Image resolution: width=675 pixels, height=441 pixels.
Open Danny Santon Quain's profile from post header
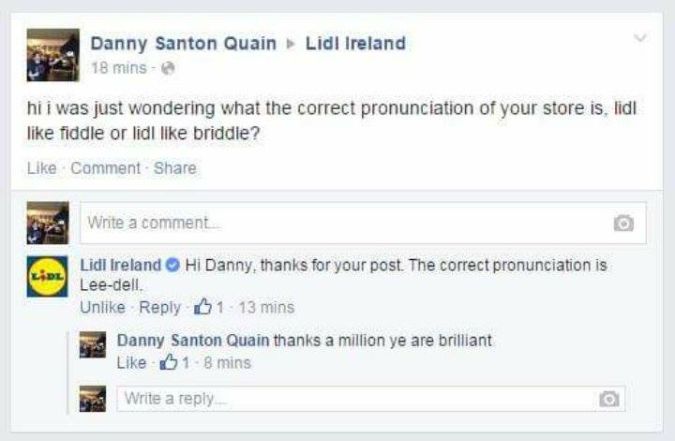pos(183,43)
